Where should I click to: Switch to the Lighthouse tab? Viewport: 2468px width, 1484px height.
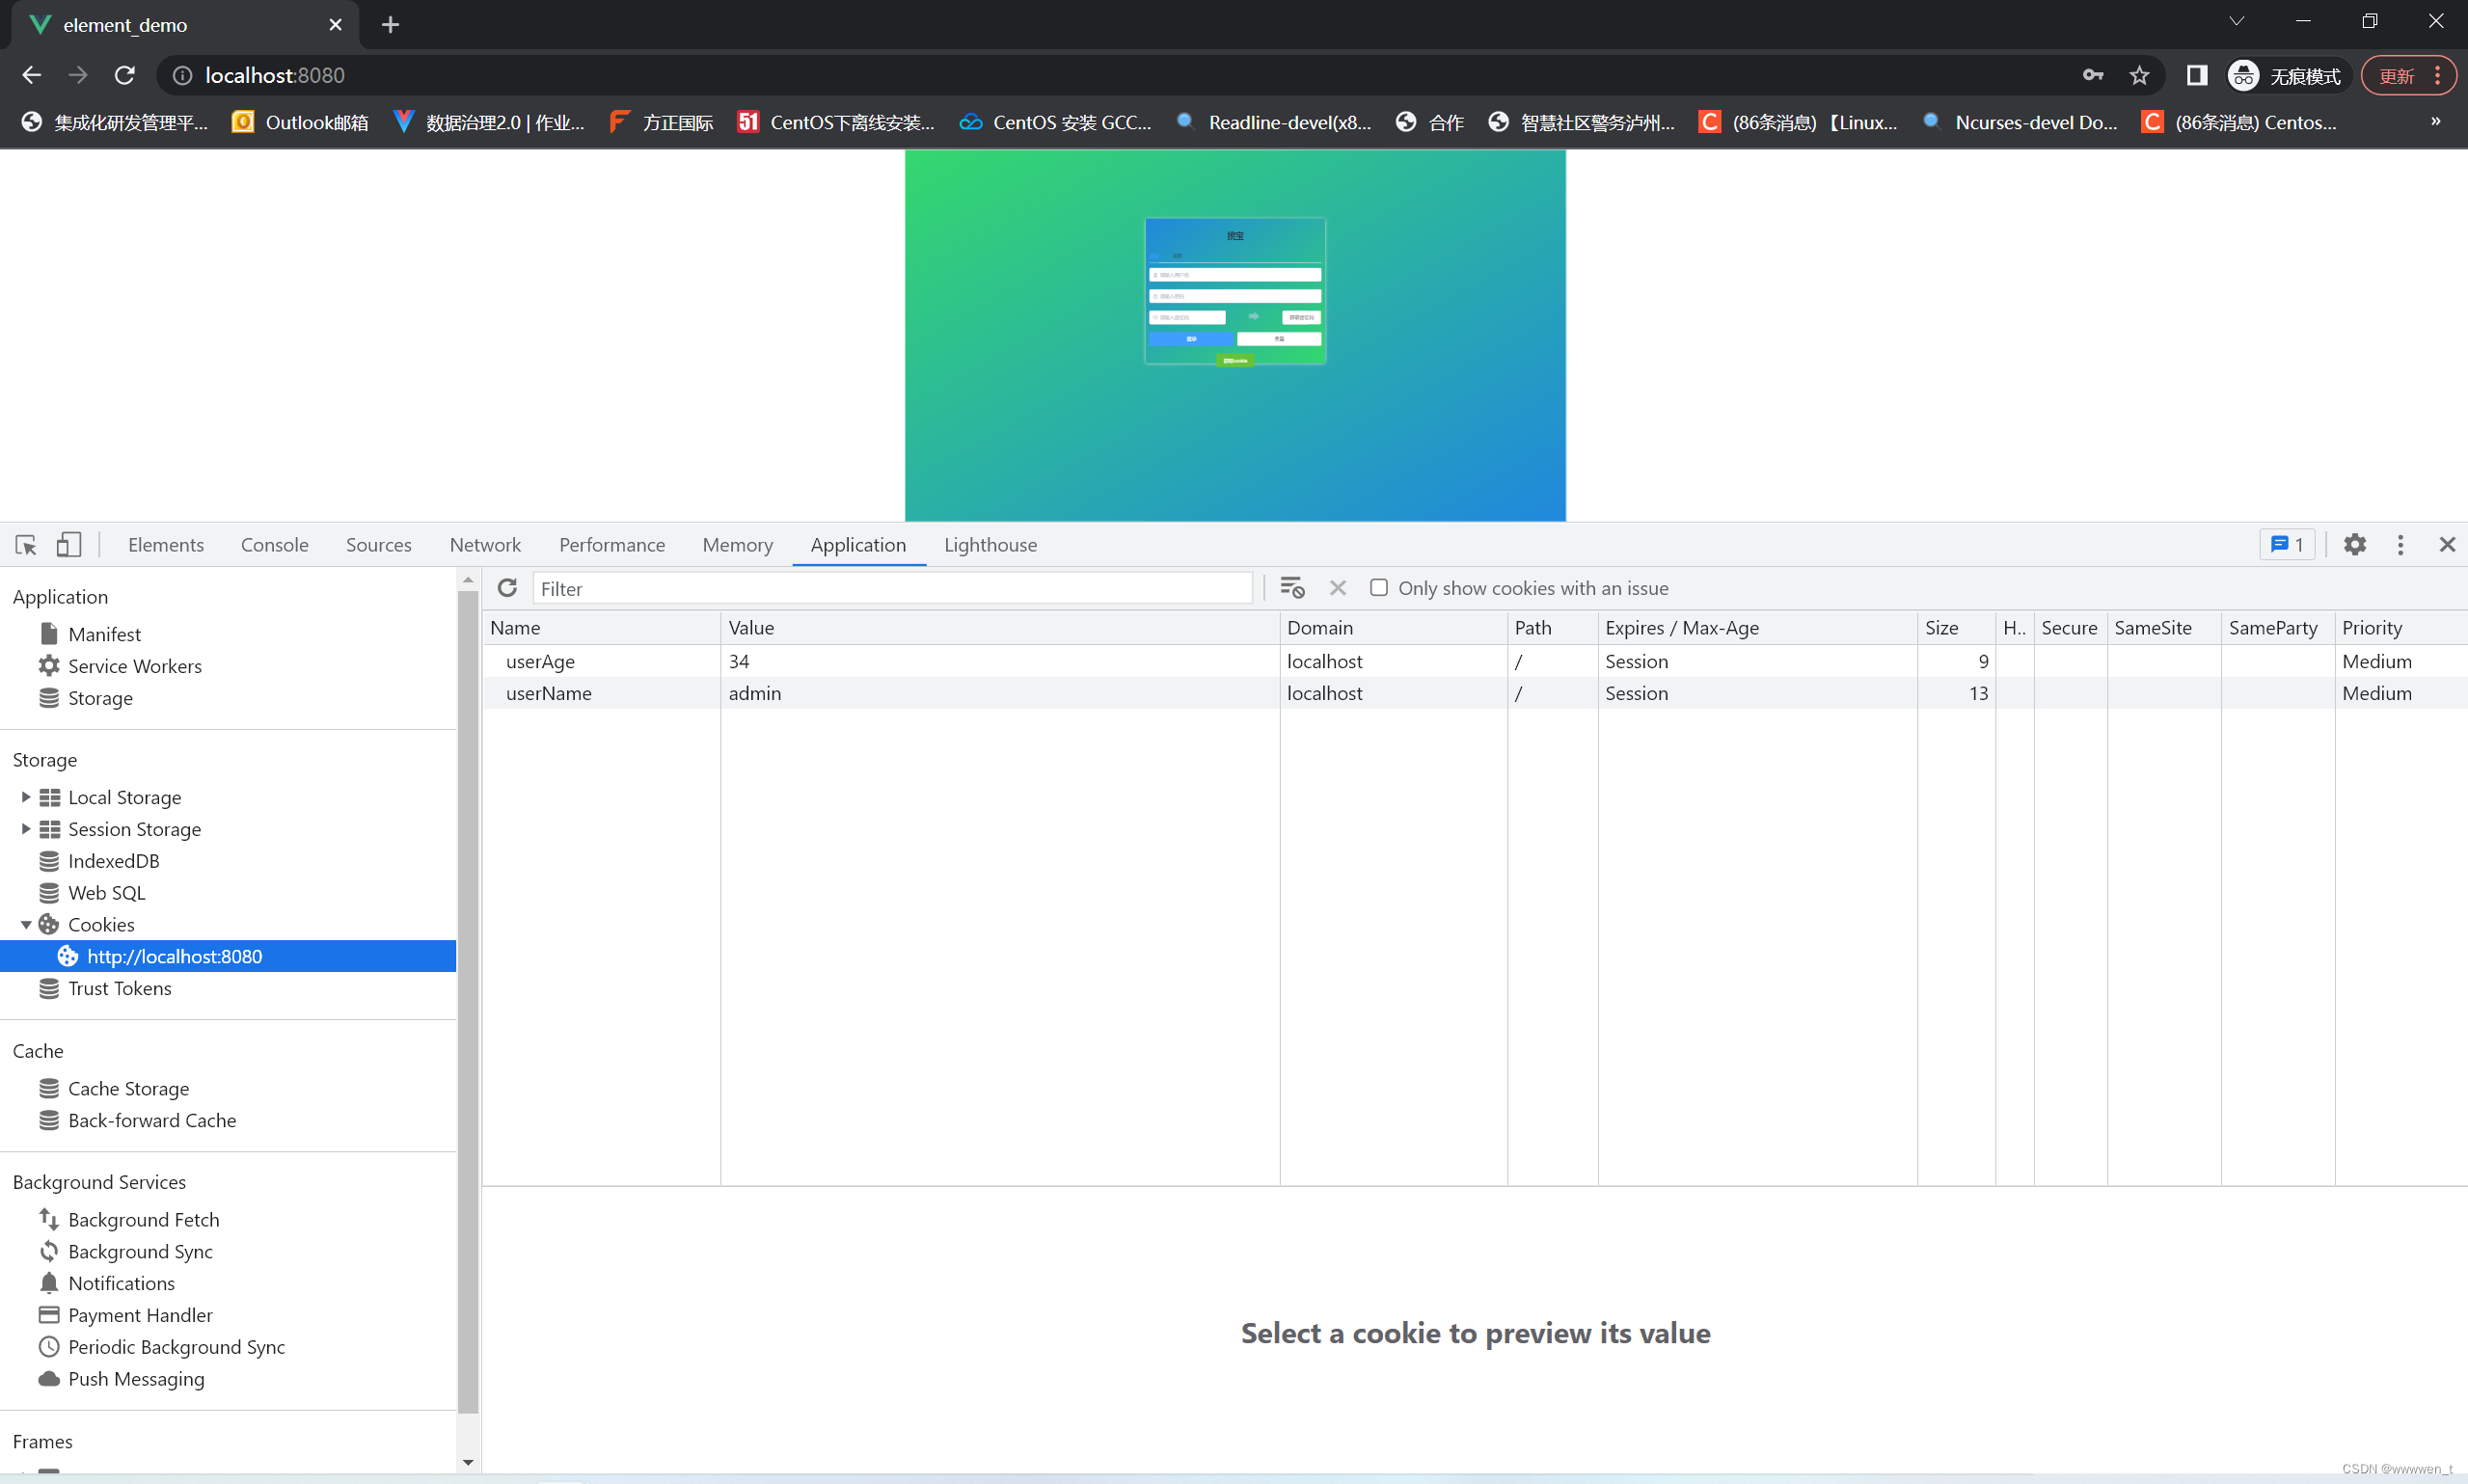pos(990,544)
